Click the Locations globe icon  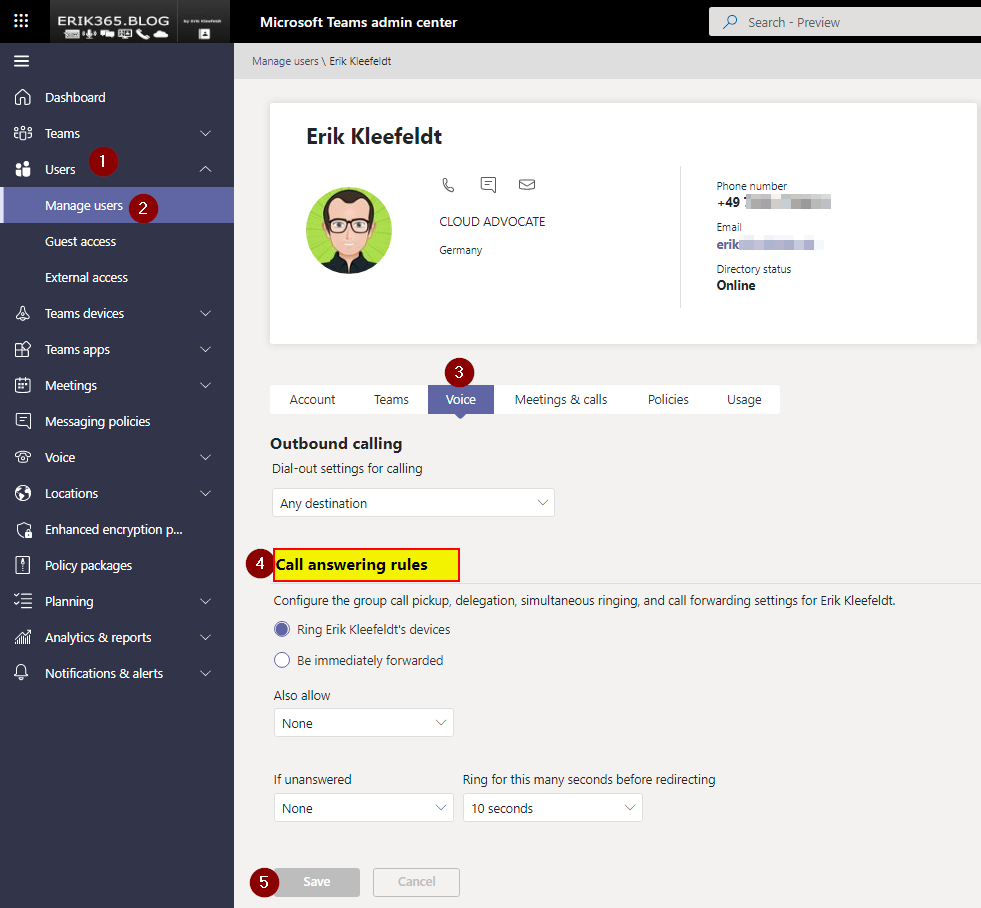tap(22, 493)
